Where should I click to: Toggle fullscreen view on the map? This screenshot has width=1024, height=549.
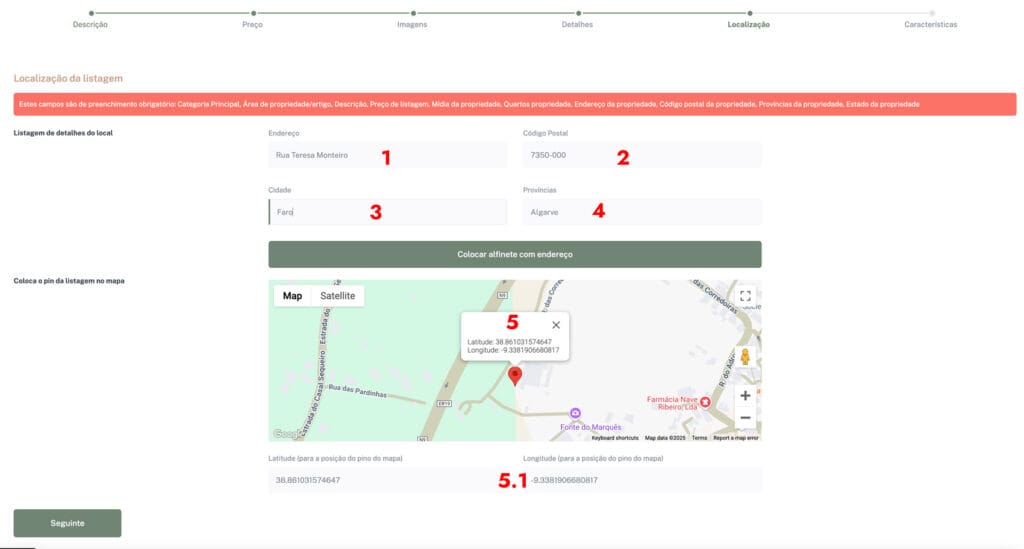coord(745,296)
